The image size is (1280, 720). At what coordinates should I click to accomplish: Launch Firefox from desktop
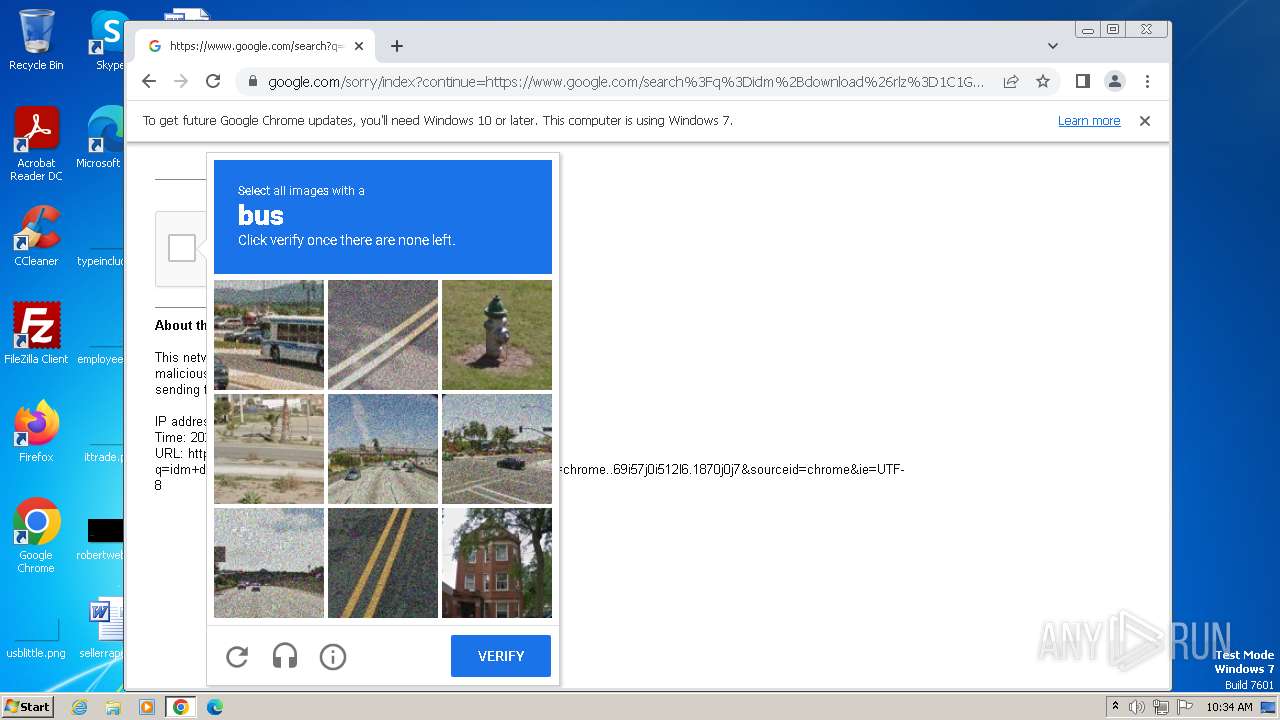[36, 431]
